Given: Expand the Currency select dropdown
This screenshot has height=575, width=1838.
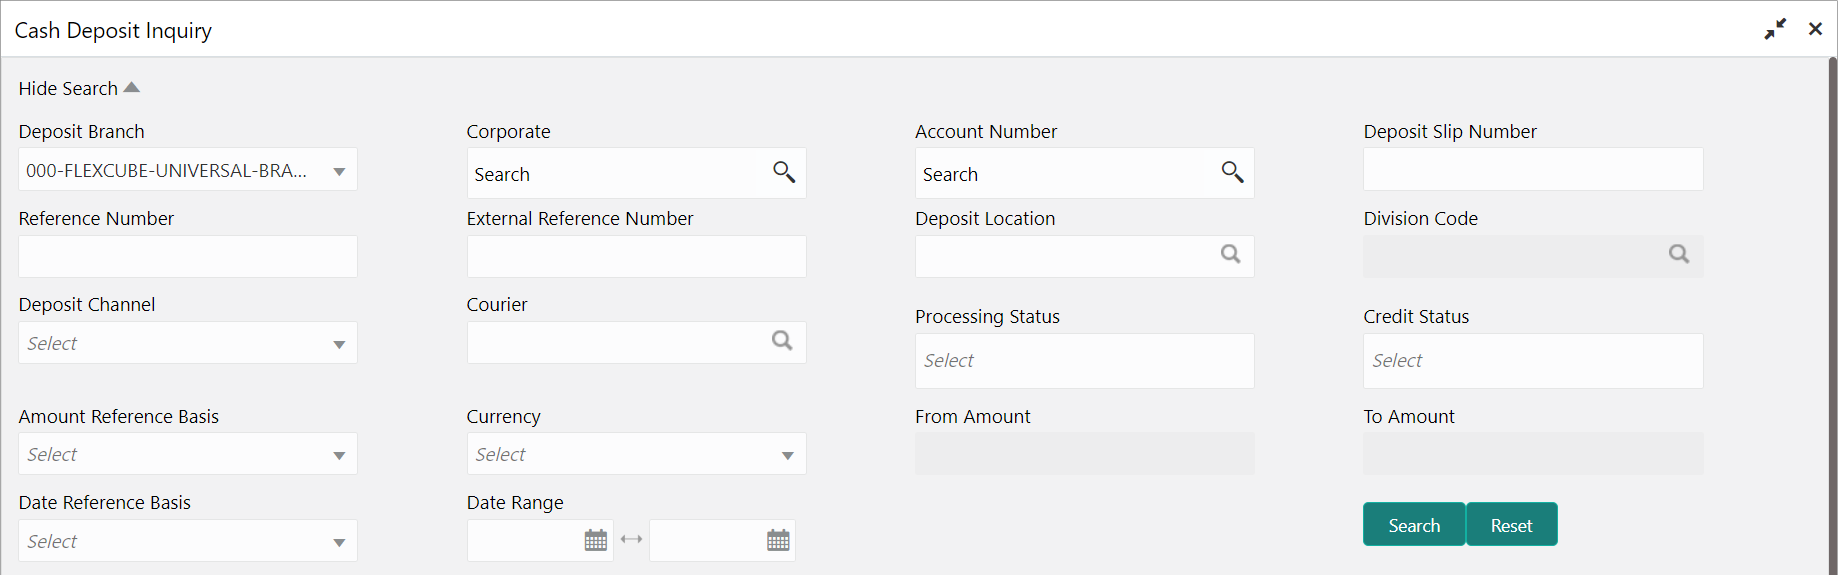Looking at the screenshot, I should tap(636, 454).
